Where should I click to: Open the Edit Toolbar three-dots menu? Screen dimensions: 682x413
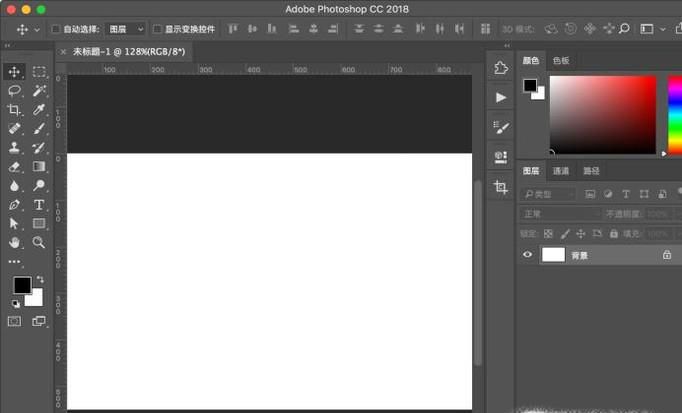[14, 262]
